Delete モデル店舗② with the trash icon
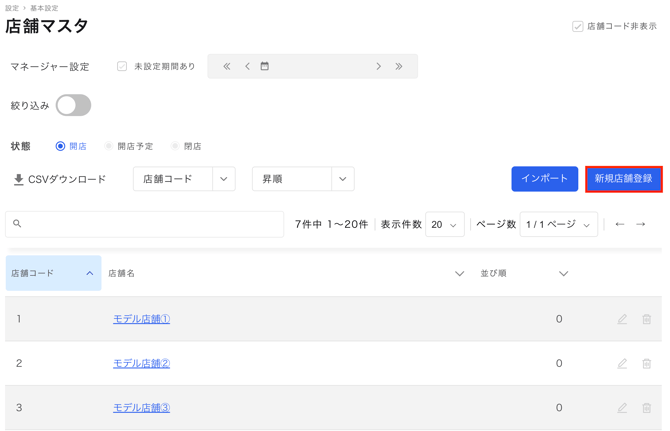This screenshot has width=670, height=431. coord(646,364)
